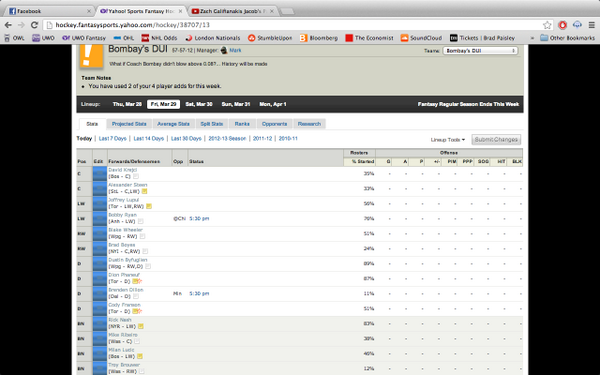The height and width of the screenshot is (375, 600).
Task: Open the Ranks tab
Action: pyautogui.click(x=242, y=124)
